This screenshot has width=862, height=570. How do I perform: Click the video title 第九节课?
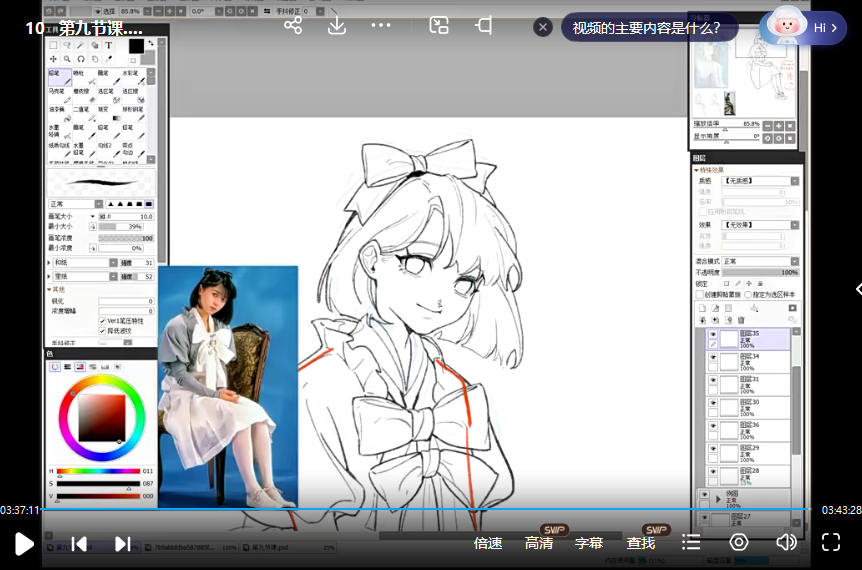click(x=85, y=28)
